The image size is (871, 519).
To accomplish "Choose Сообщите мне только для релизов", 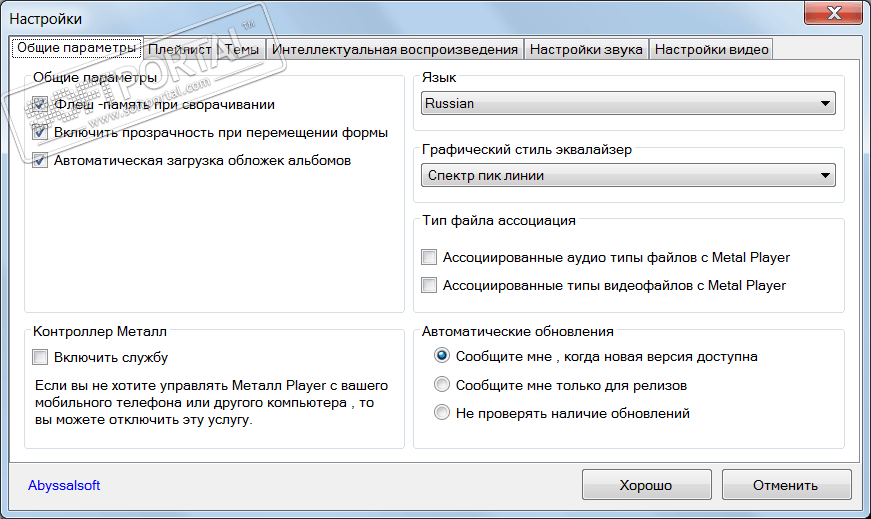I will [442, 385].
